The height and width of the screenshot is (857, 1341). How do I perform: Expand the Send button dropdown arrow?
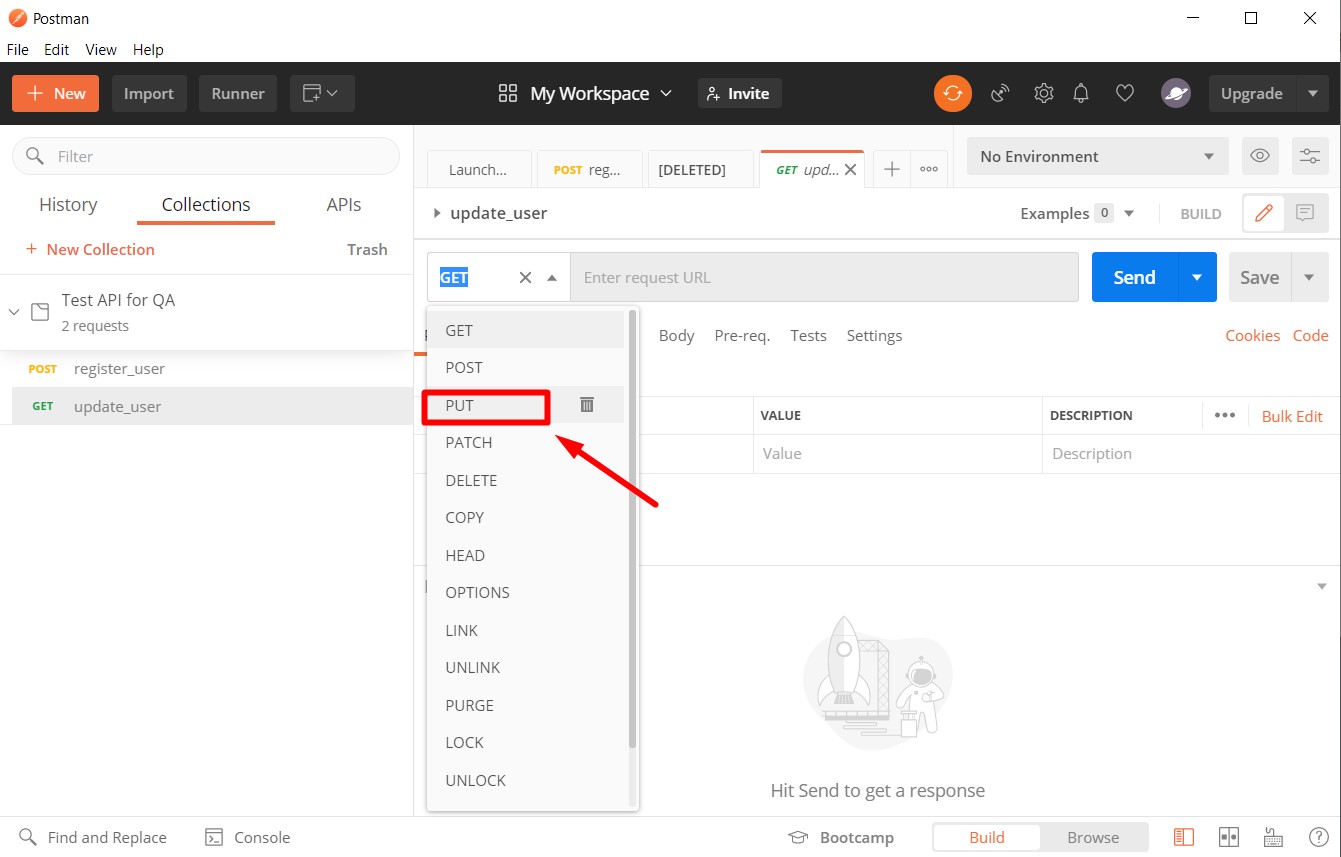click(1197, 277)
